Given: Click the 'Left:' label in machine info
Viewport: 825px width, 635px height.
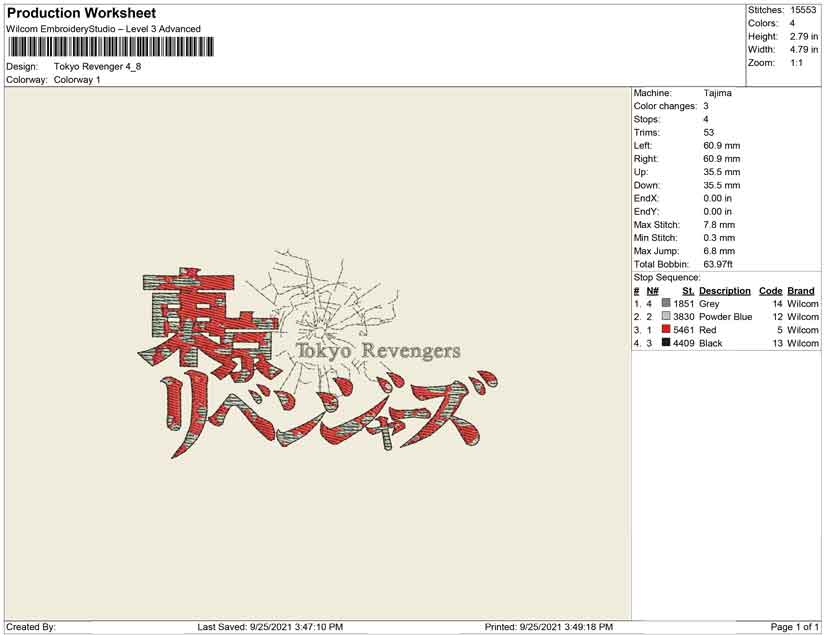Looking at the screenshot, I should pyautogui.click(x=642, y=146).
